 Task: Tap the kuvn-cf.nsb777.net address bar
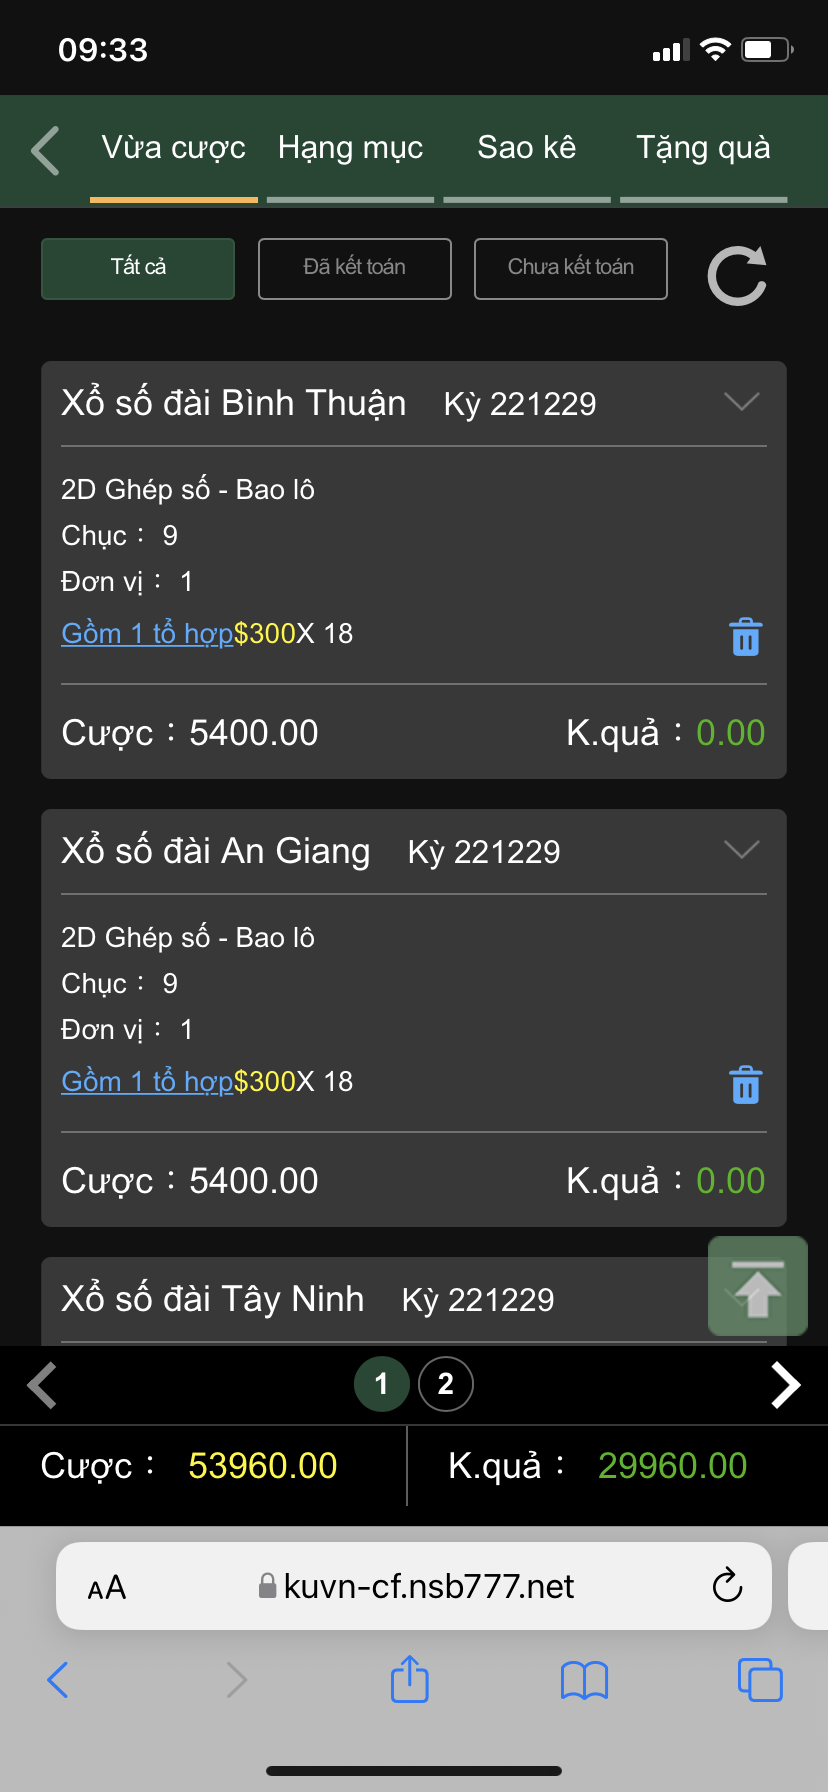[414, 1586]
